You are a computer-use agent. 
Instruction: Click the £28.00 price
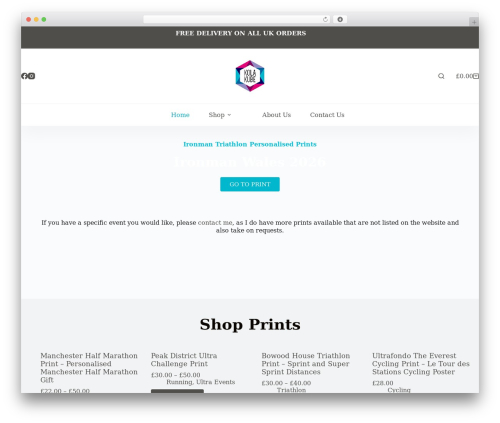(x=383, y=383)
